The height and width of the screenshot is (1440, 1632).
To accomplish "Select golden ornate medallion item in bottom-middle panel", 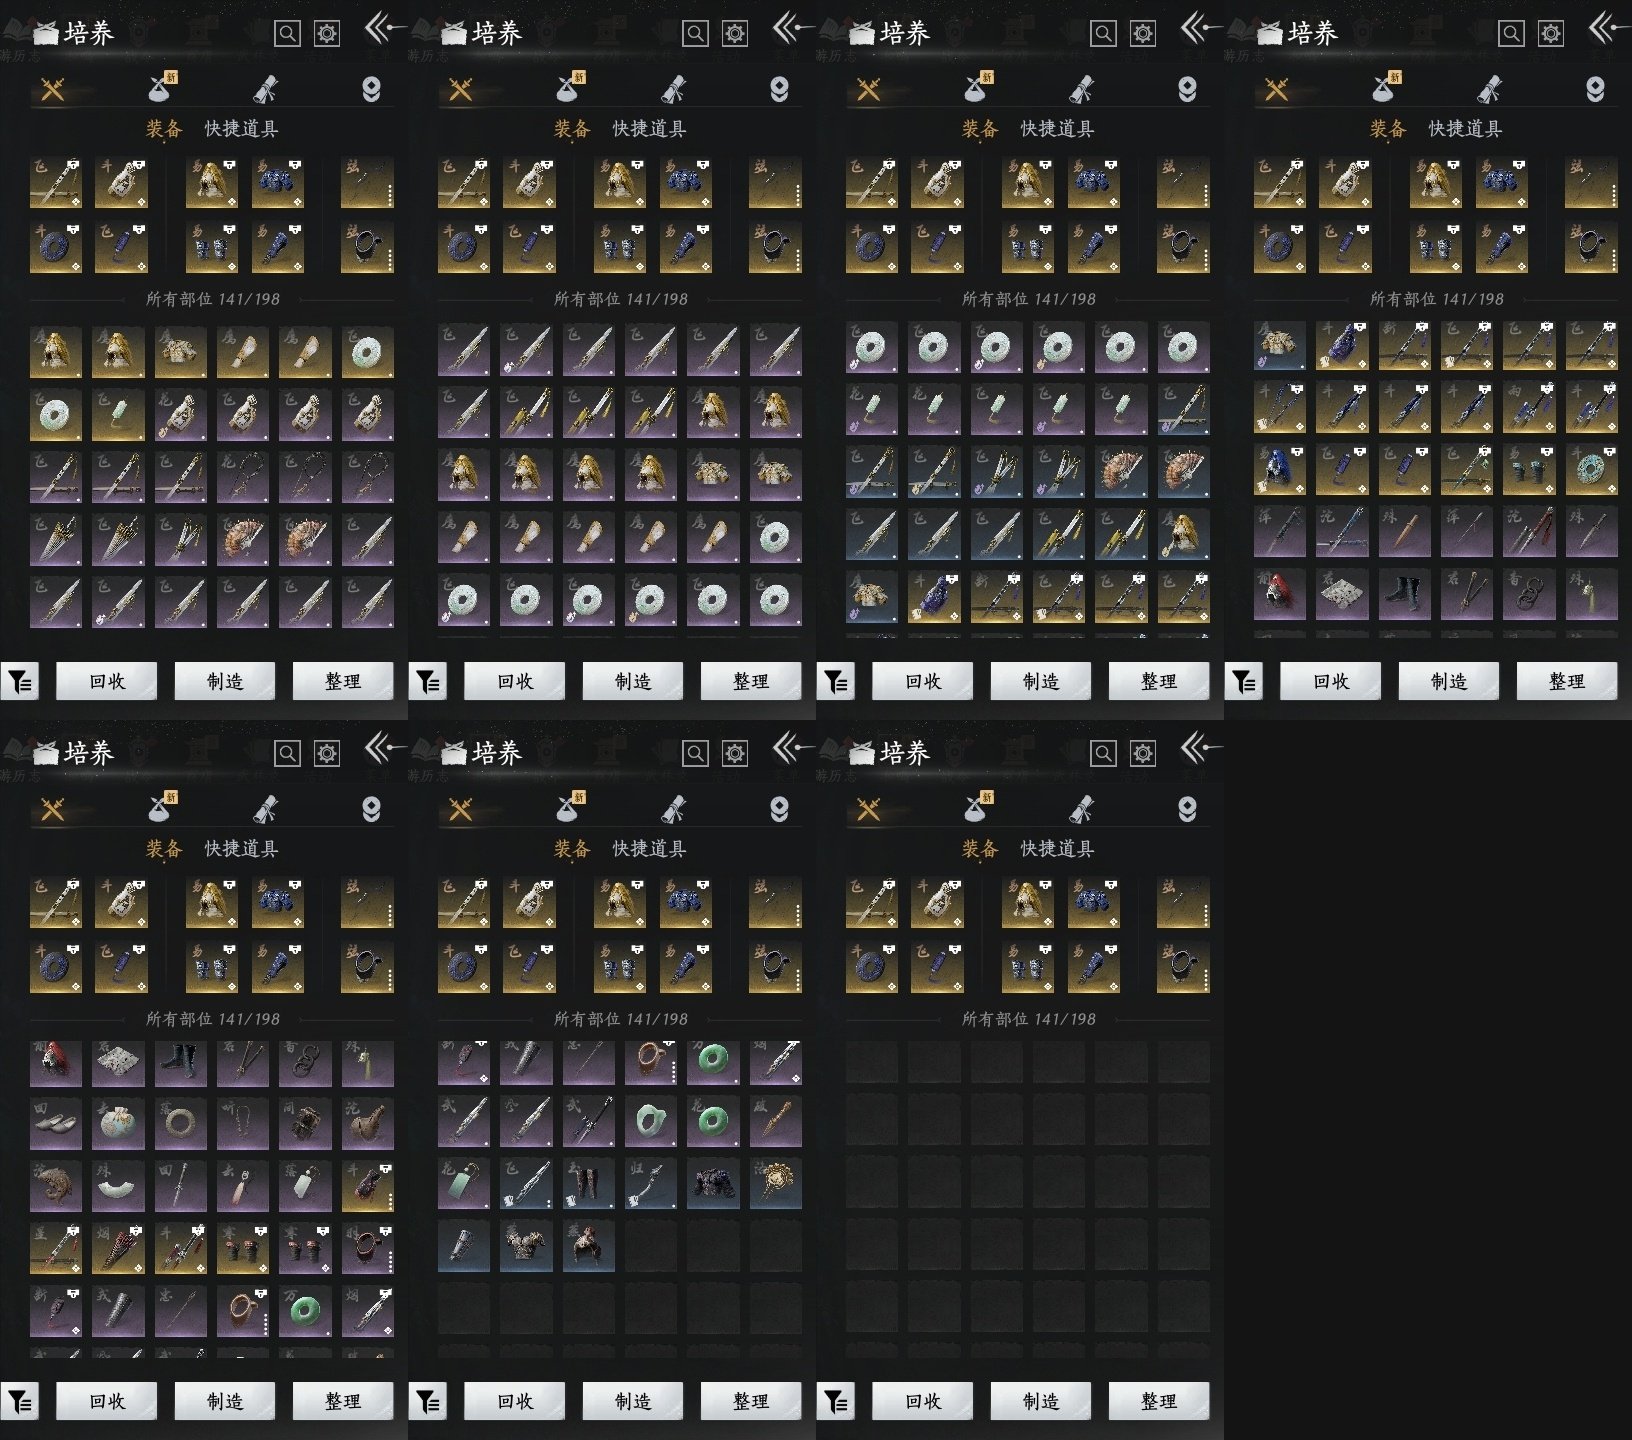I will click(775, 1182).
